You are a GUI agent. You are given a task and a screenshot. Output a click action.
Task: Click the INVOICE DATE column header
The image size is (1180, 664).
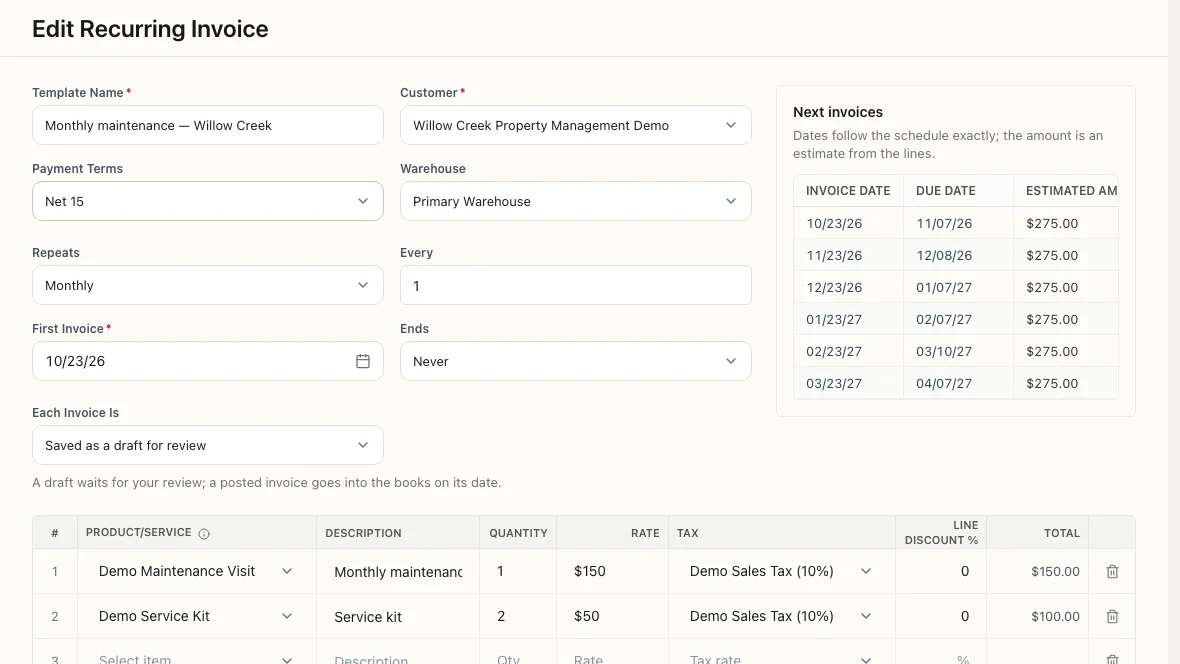coord(848,191)
